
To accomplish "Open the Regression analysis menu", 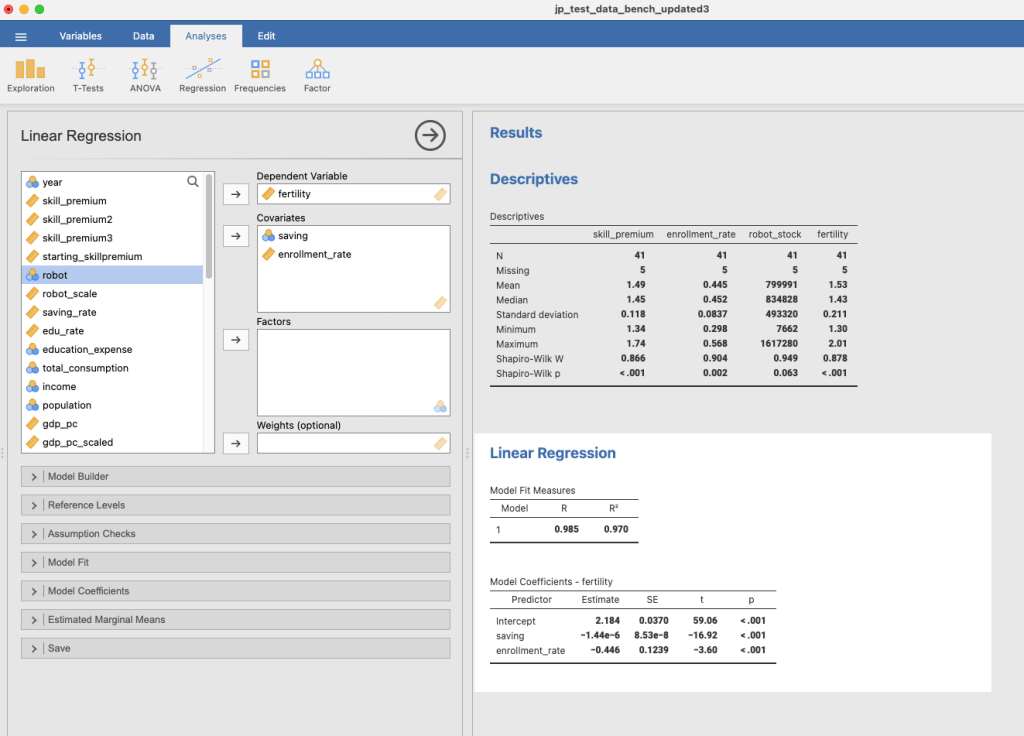I will coord(202,75).
